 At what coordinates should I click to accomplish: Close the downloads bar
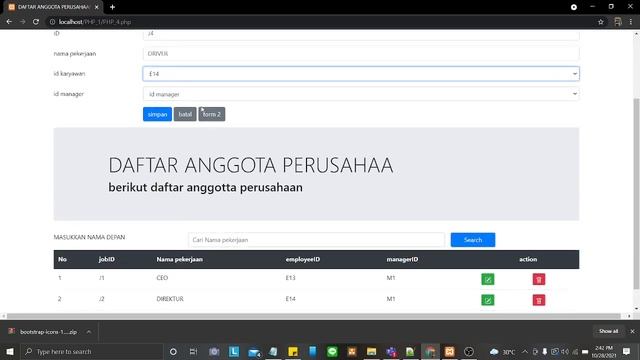point(632,331)
